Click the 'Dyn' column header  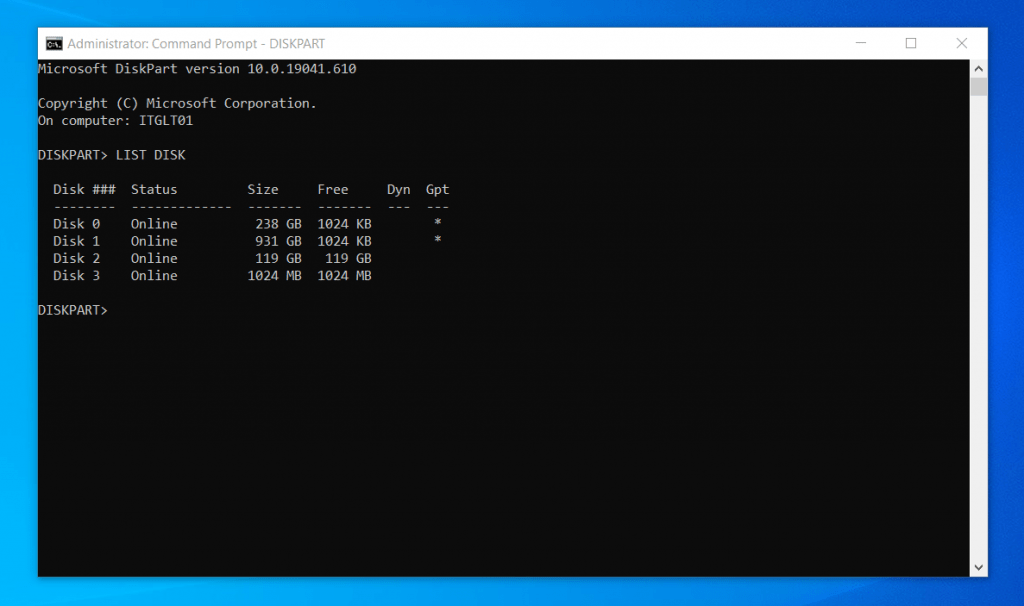[x=398, y=189]
